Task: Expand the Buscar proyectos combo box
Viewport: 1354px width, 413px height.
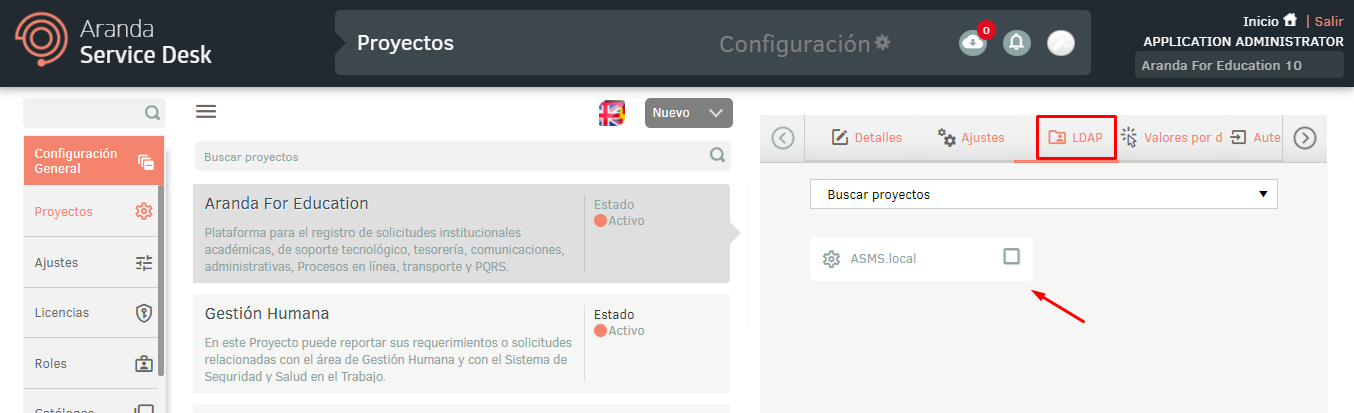Action: pyautogui.click(x=1043, y=194)
